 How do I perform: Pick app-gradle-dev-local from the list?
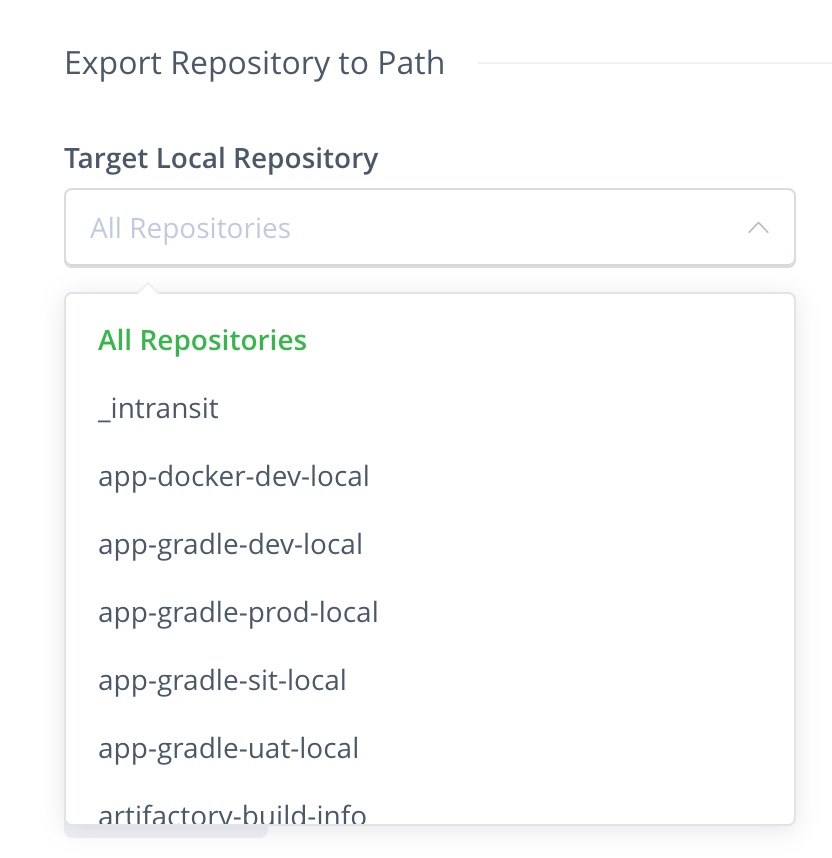click(230, 545)
